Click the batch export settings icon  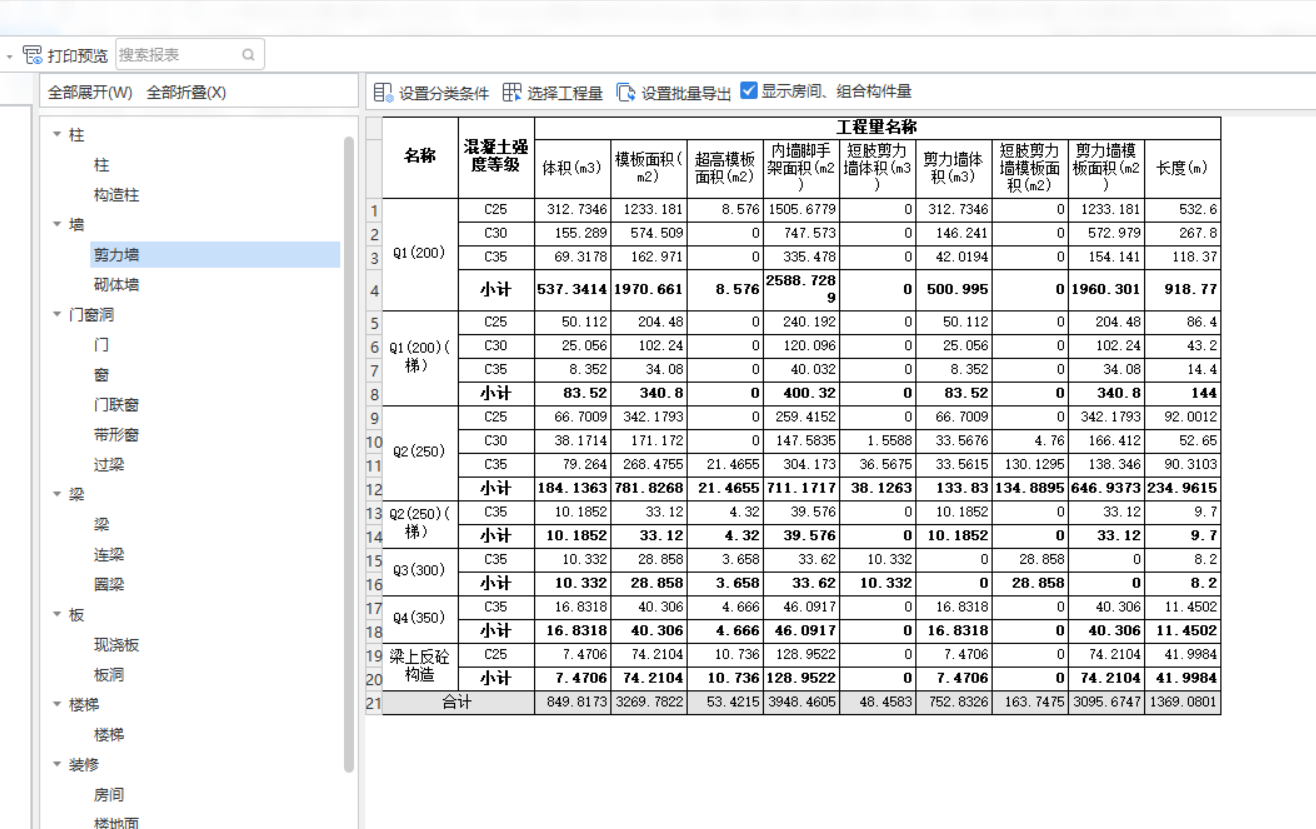point(626,92)
